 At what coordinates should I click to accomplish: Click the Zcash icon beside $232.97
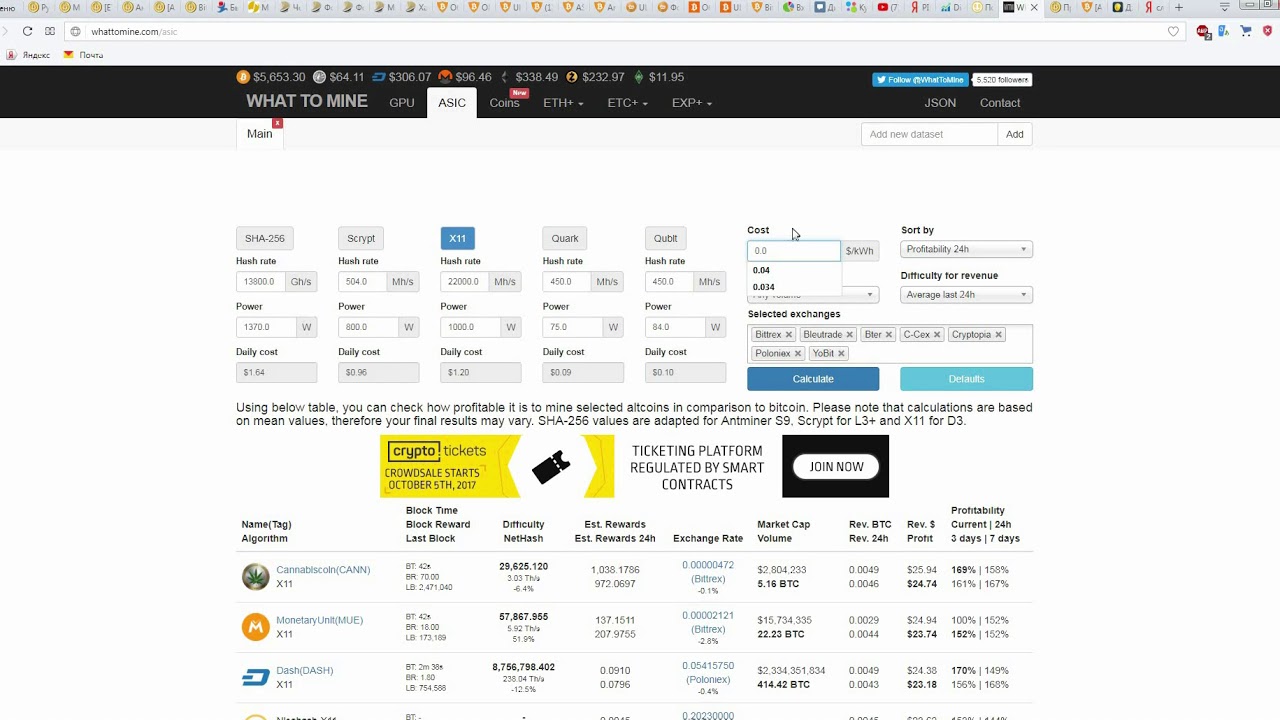click(x=572, y=77)
